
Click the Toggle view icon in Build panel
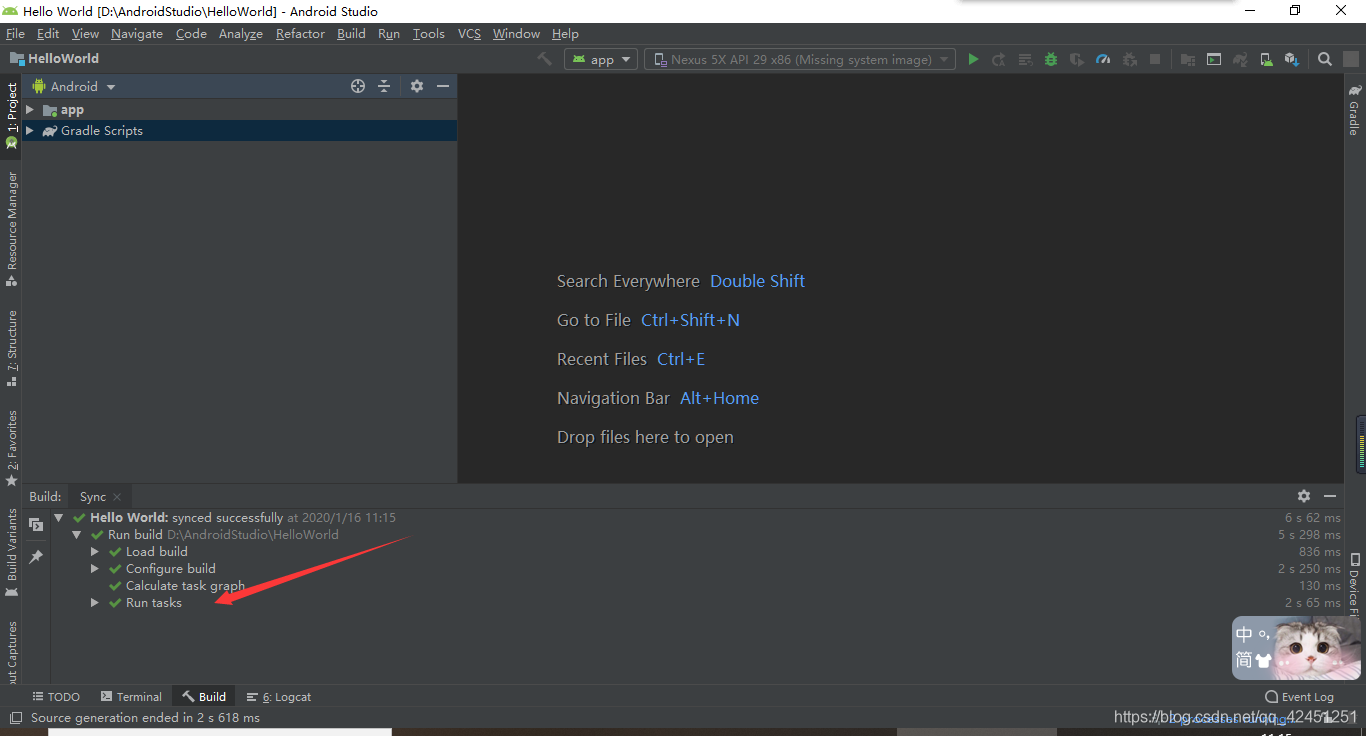(x=36, y=524)
